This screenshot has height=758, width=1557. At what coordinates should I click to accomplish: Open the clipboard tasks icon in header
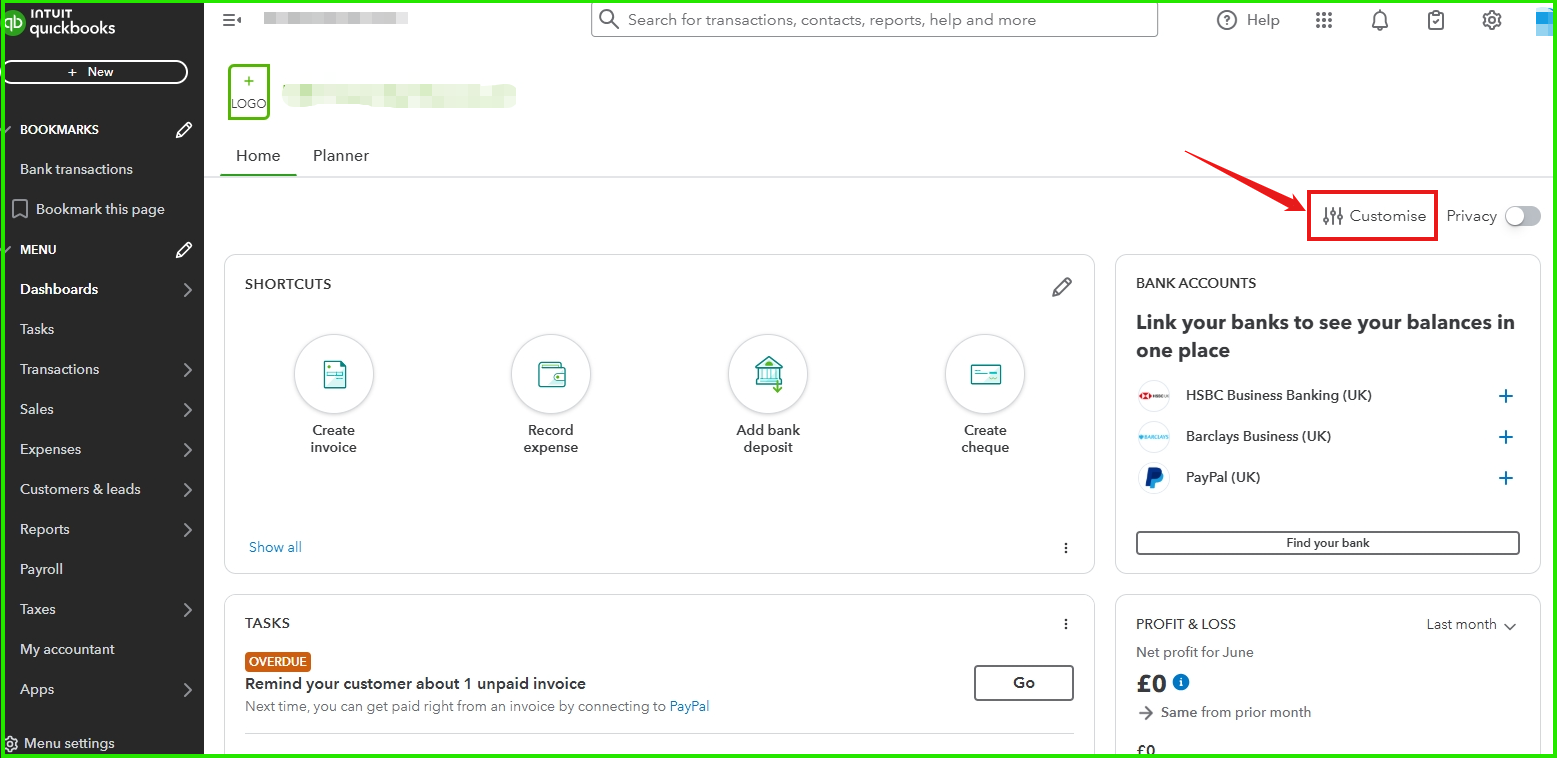(1436, 20)
